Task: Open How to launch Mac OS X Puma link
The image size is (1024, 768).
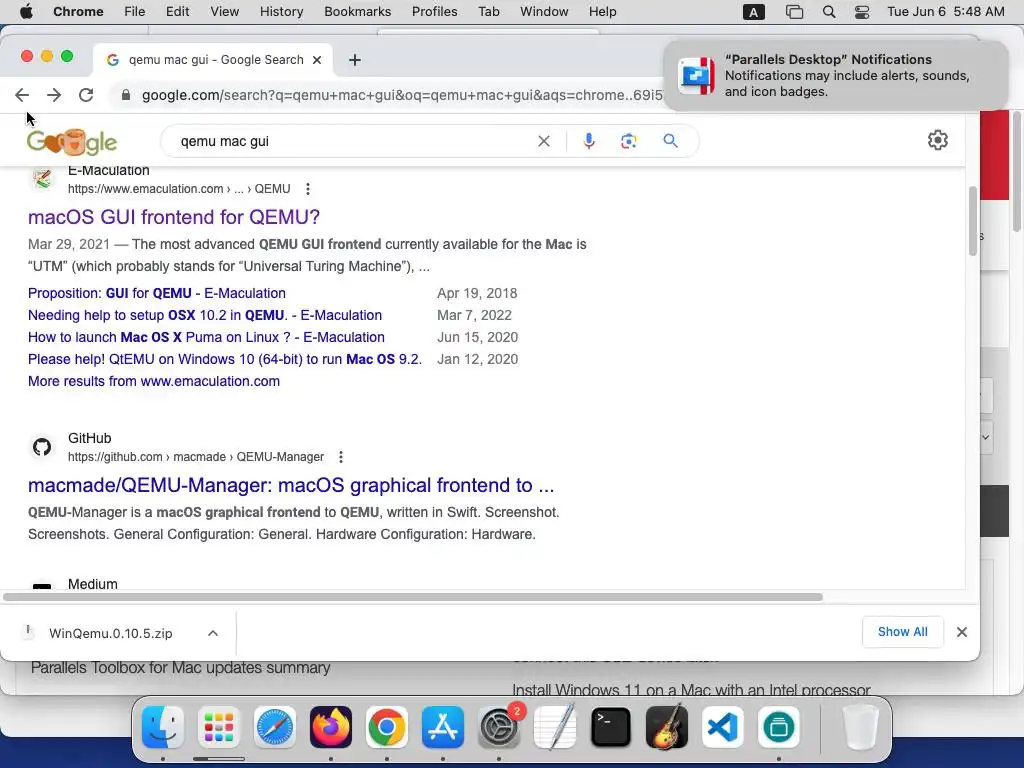Action: (206, 338)
